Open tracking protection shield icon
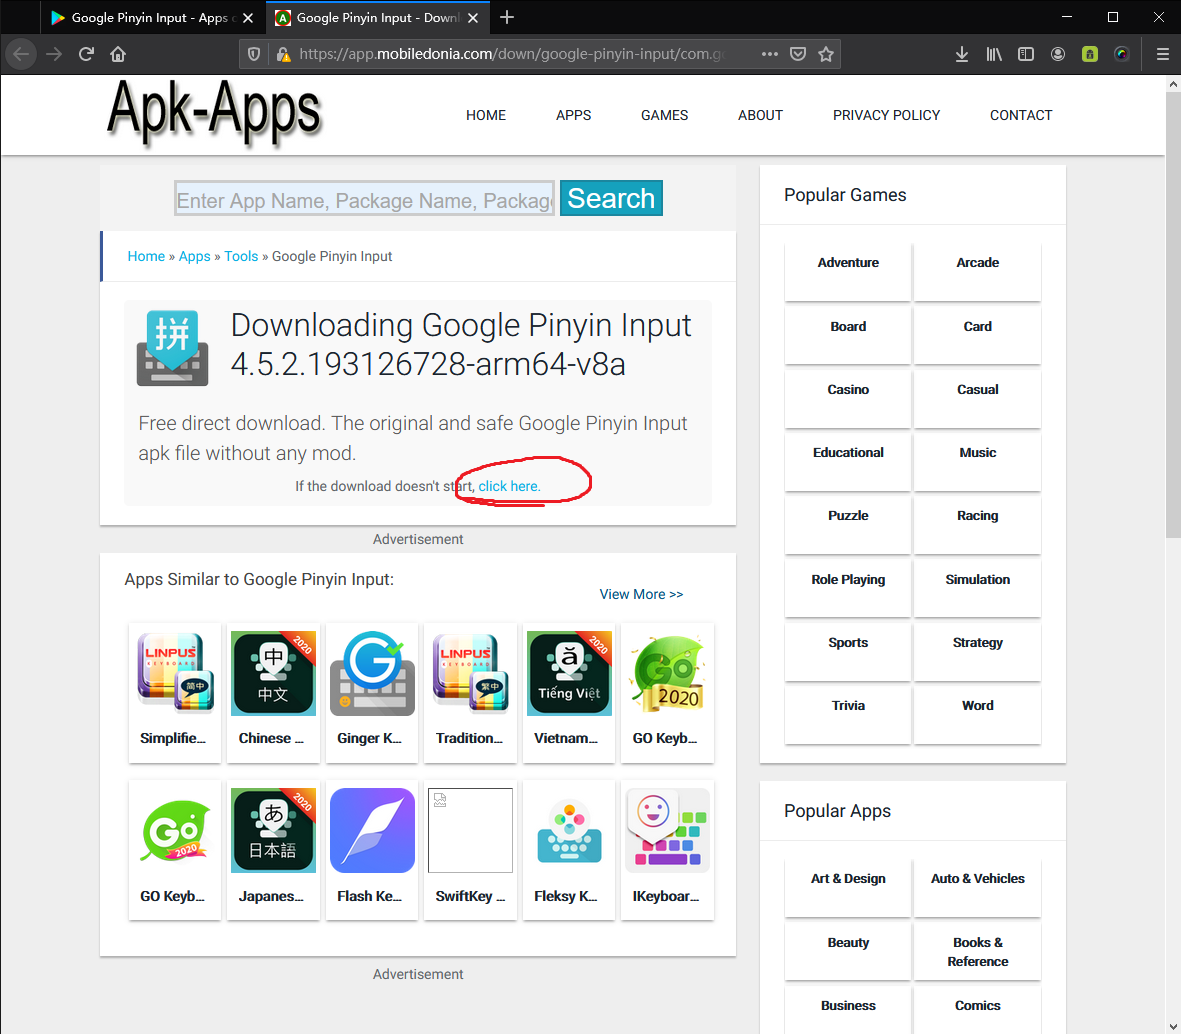The image size is (1181, 1034). tap(254, 54)
